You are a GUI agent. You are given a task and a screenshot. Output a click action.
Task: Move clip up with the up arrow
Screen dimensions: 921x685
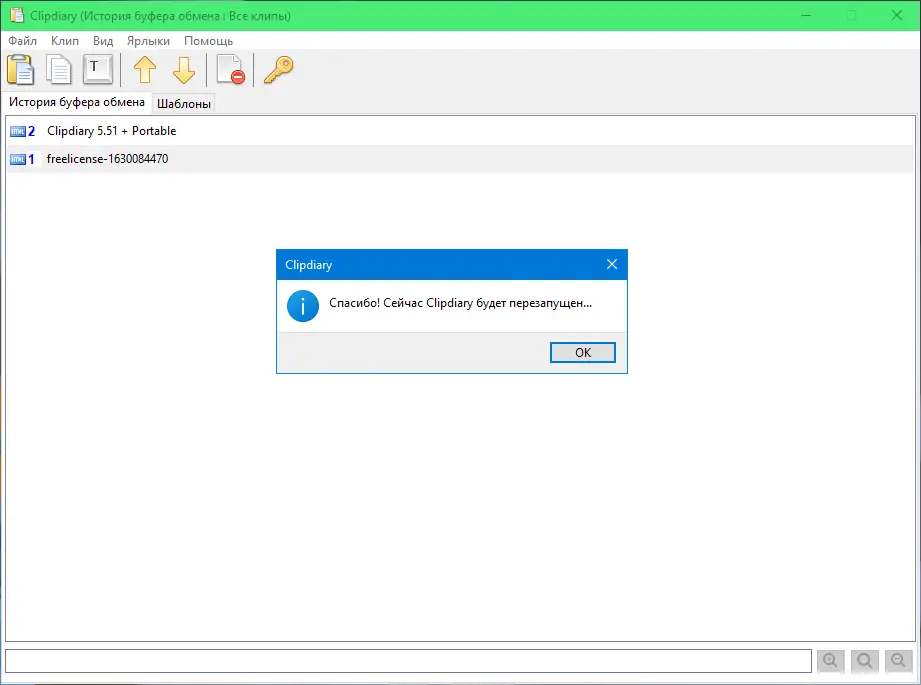pos(145,70)
